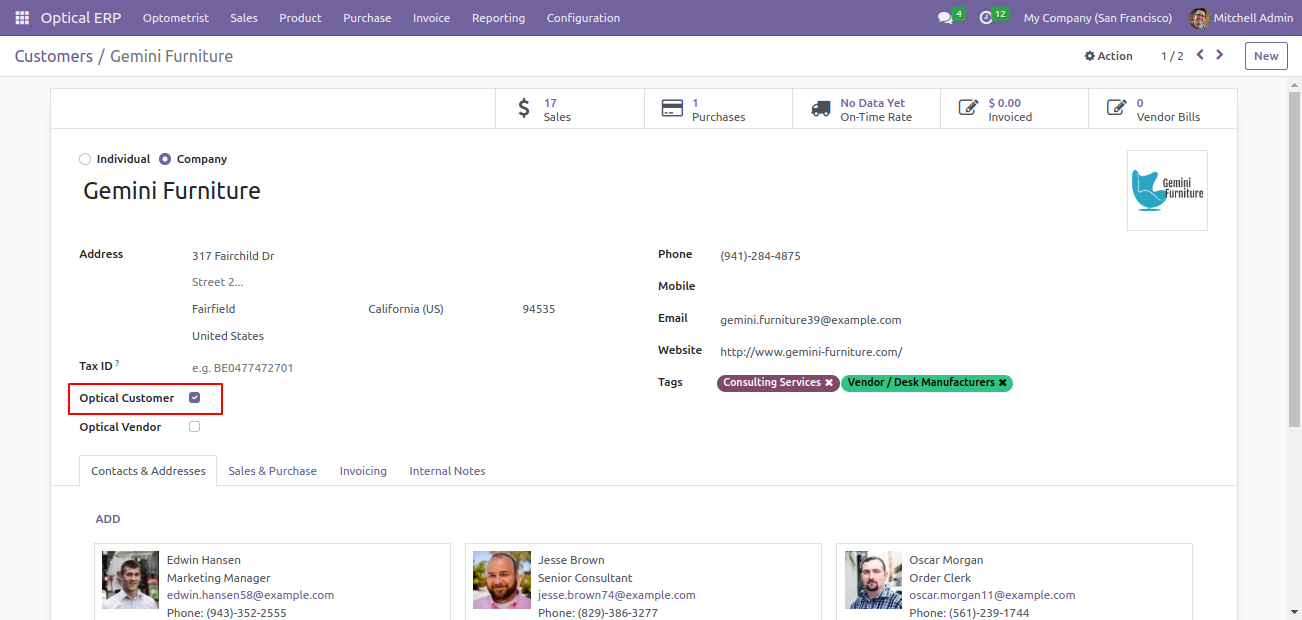The height and width of the screenshot is (620, 1302).
Task: Click the credit card Purchases icon
Action: click(x=672, y=109)
